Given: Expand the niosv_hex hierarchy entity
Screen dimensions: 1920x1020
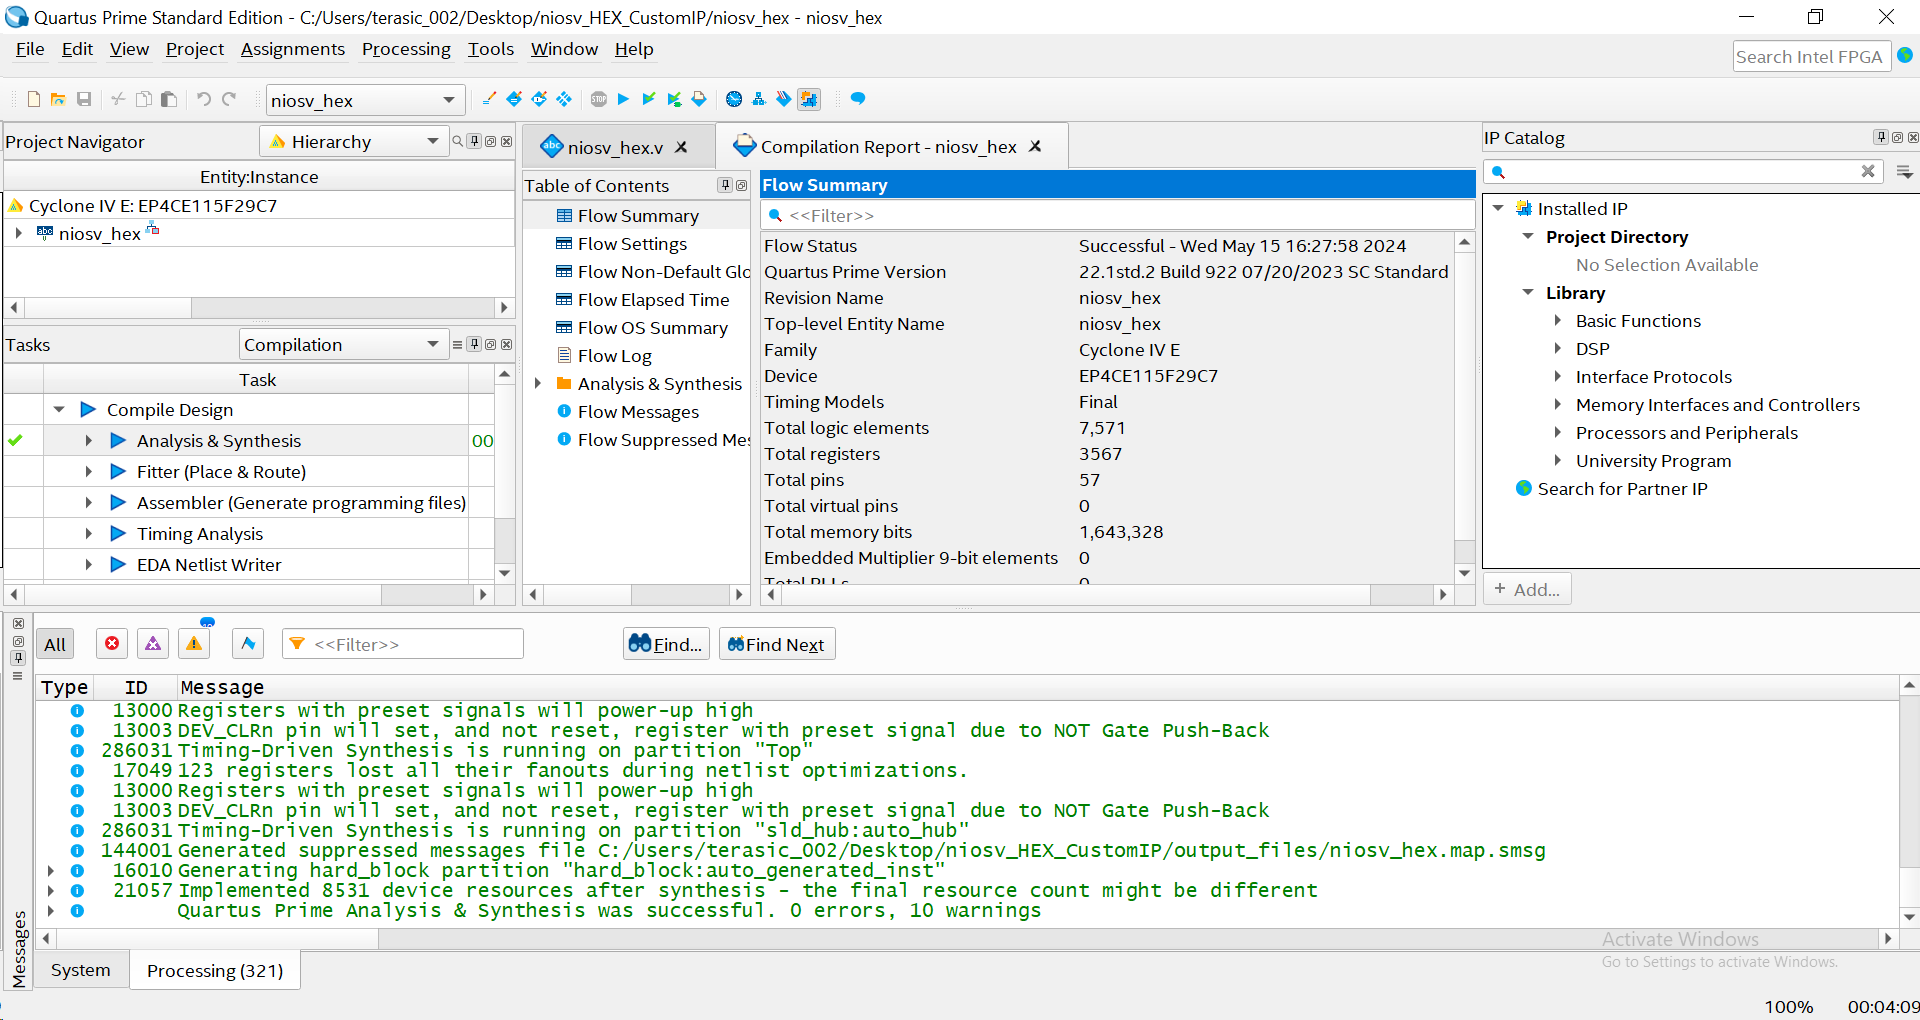Looking at the screenshot, I should [x=19, y=233].
